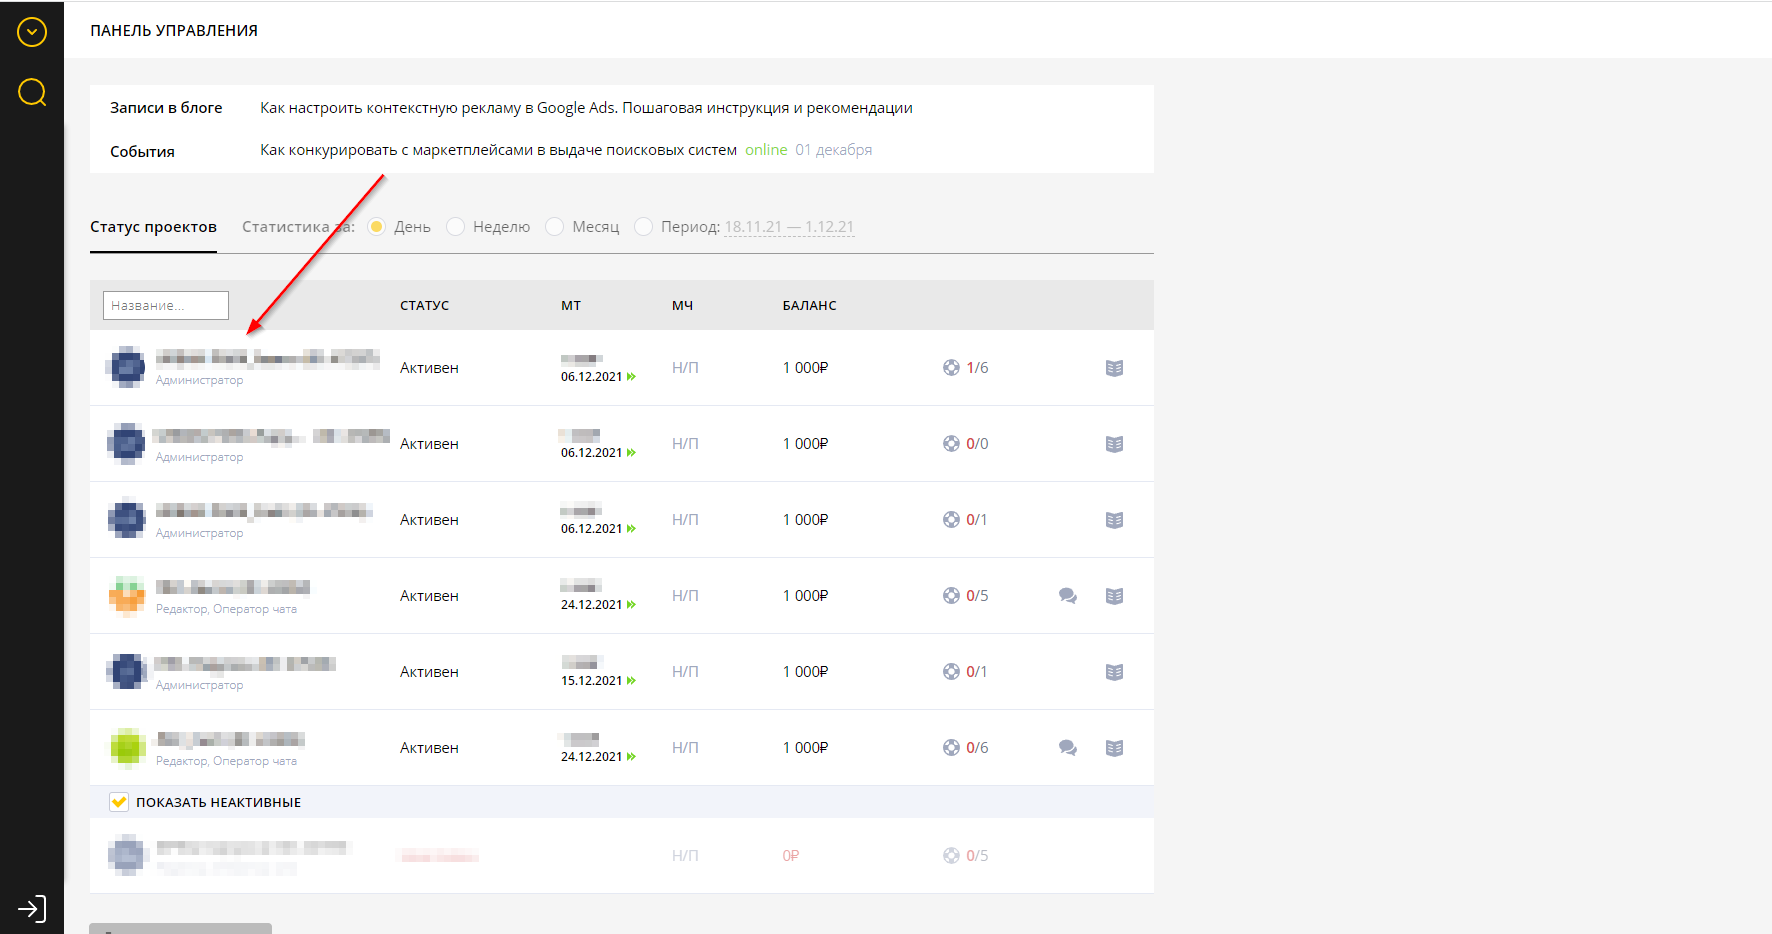1772x934 pixels.
Task: Click the logout arrow icon in sidebar
Action: [32, 909]
